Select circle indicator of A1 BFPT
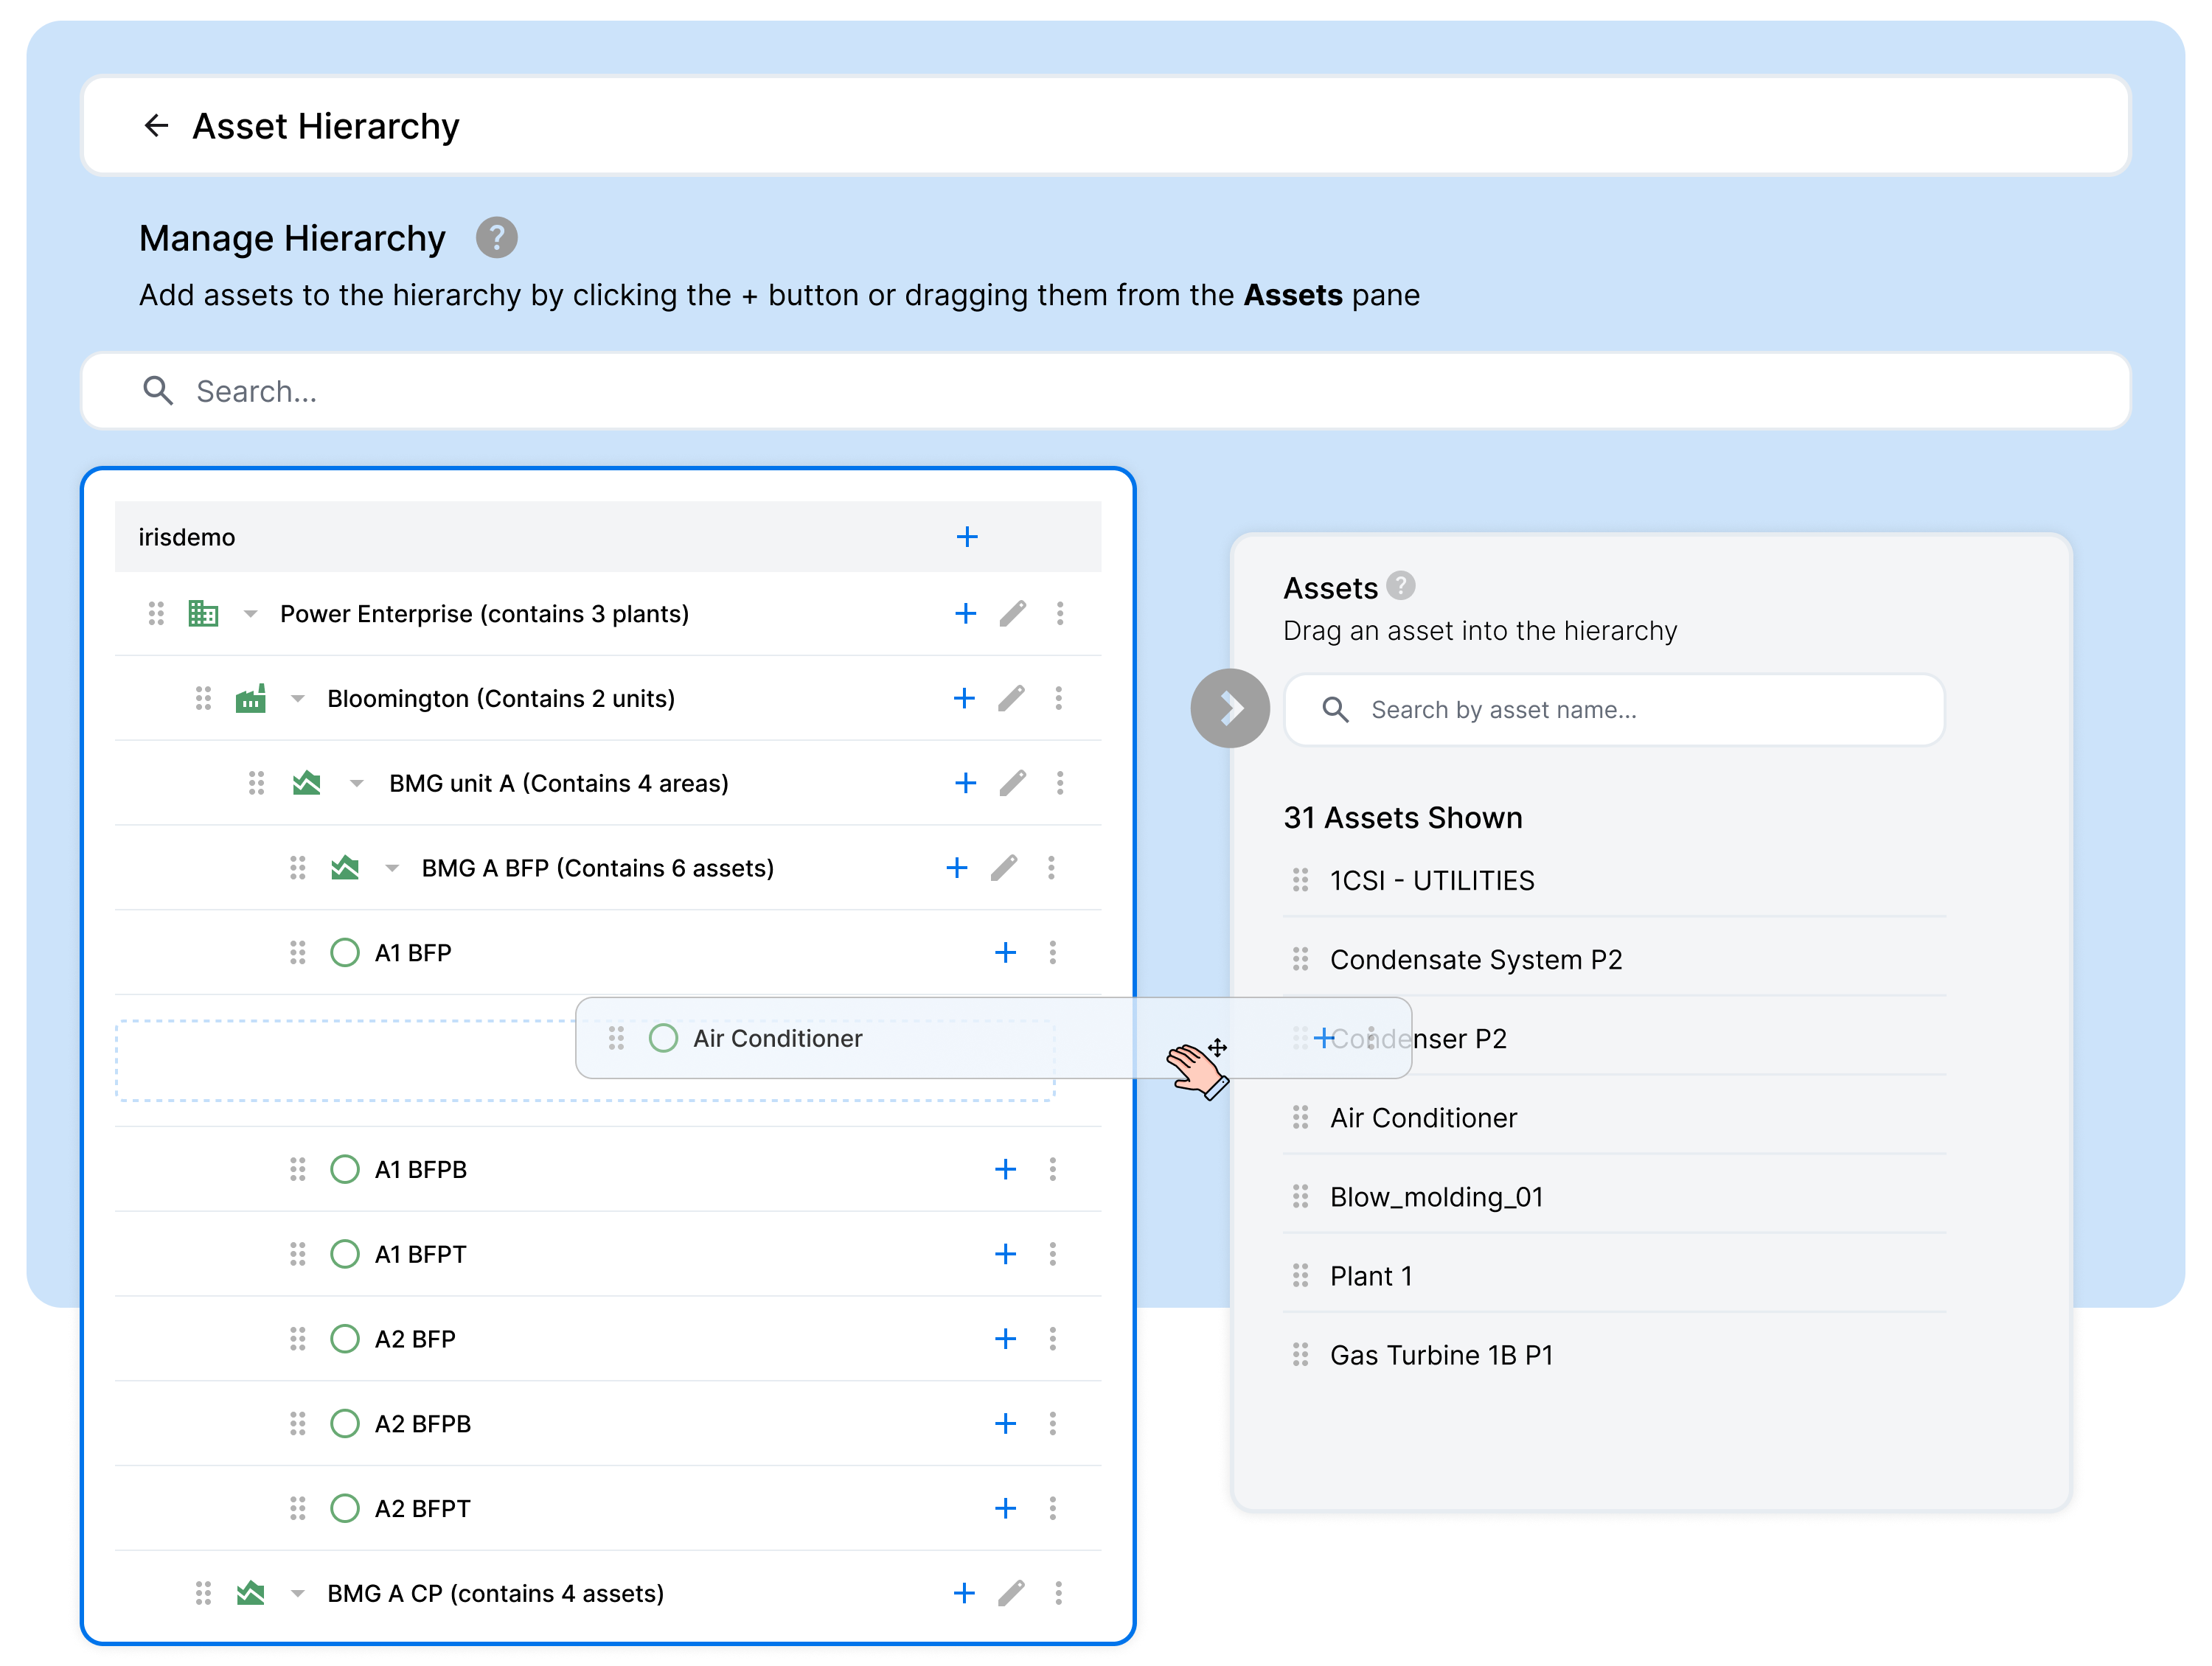Viewport: 2212px width, 1666px height. pos(345,1254)
